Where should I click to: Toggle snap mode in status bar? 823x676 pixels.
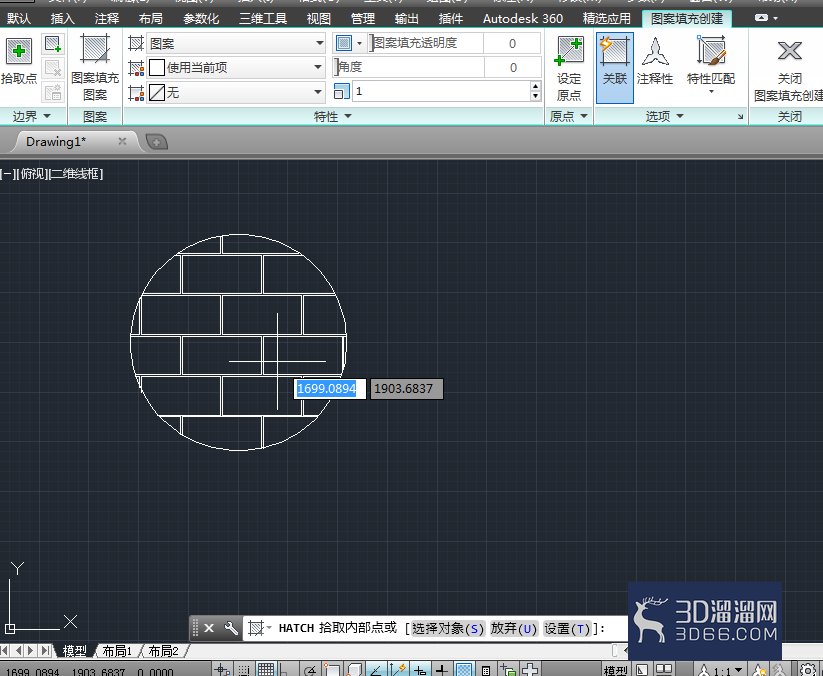click(244, 670)
